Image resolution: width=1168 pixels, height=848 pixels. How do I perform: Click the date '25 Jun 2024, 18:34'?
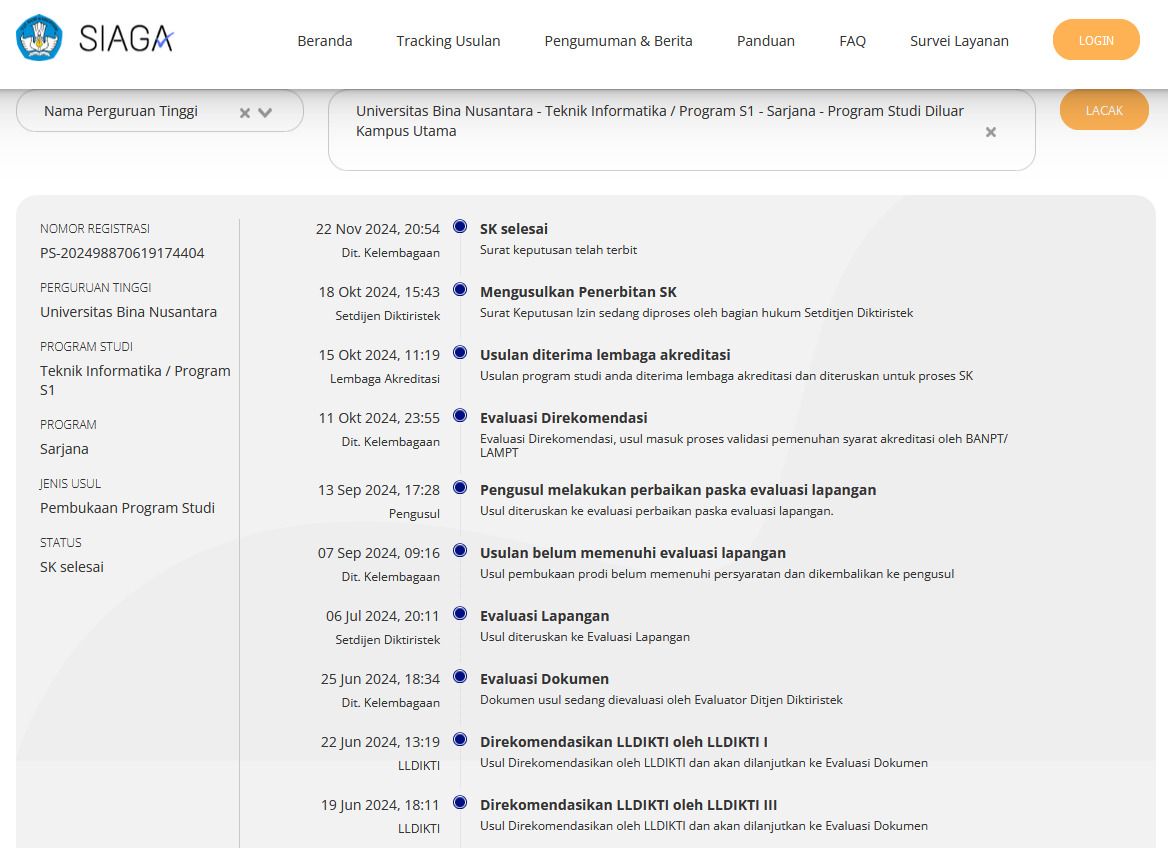(381, 679)
